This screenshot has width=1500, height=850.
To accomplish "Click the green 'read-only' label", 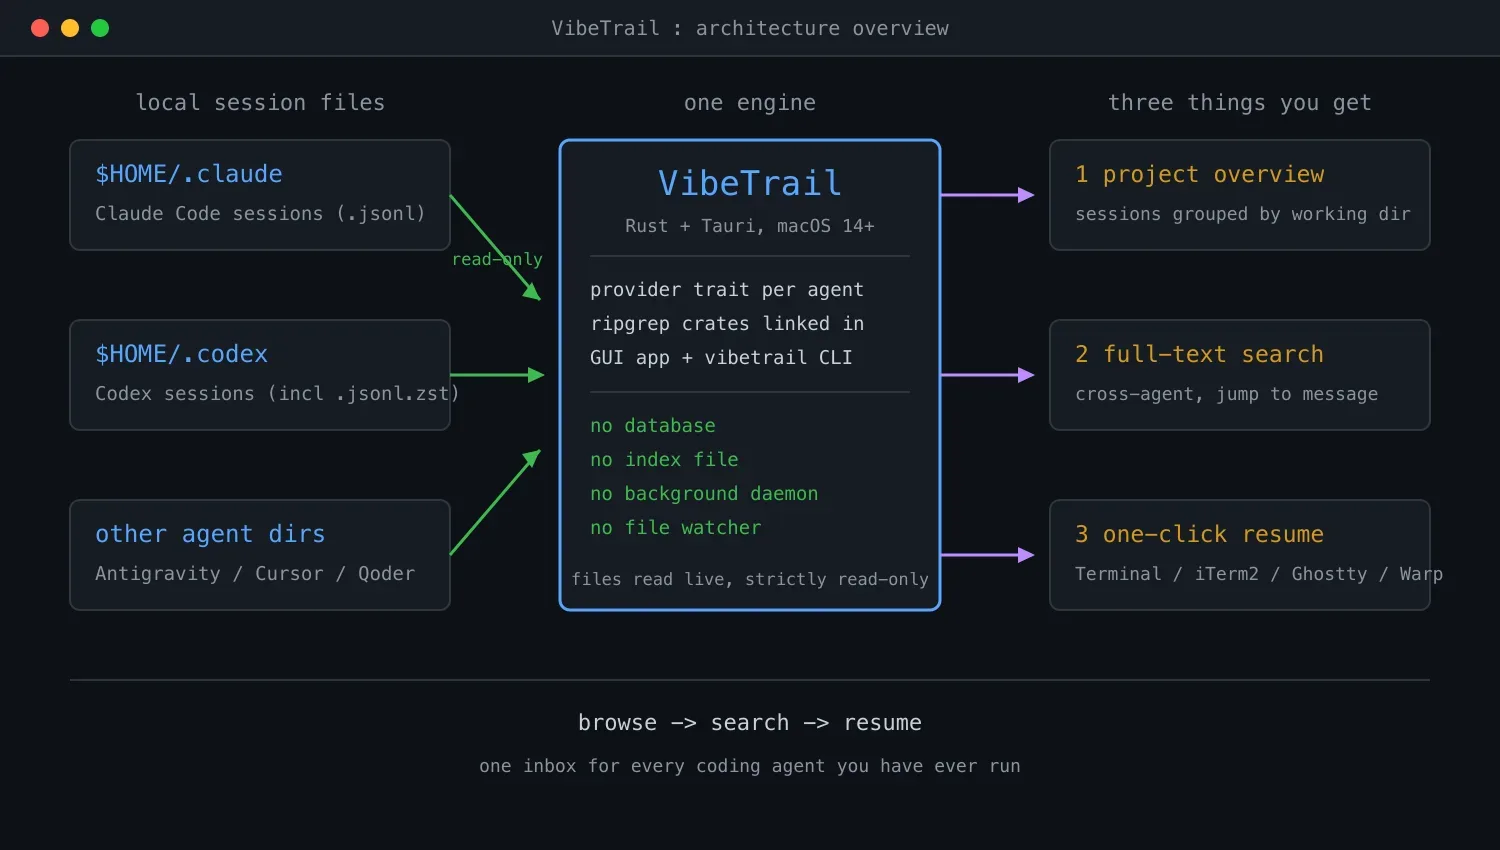I will [x=497, y=259].
